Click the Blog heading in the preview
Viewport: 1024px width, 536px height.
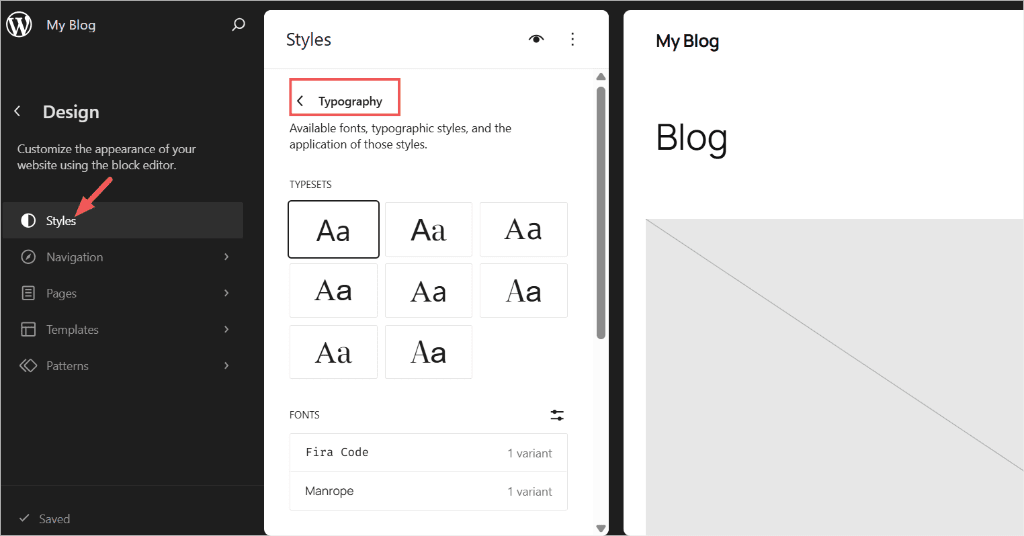[x=692, y=138]
